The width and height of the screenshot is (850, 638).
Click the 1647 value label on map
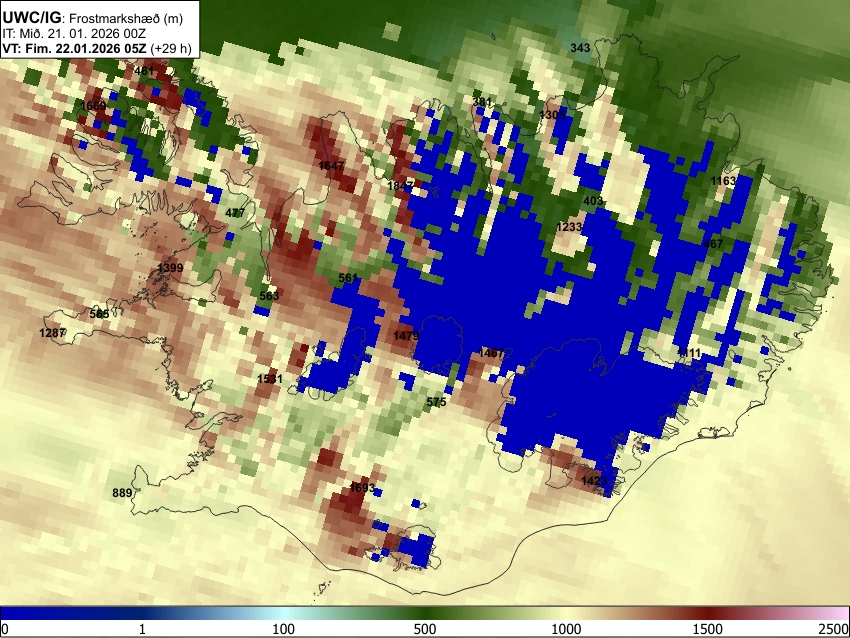point(331,165)
